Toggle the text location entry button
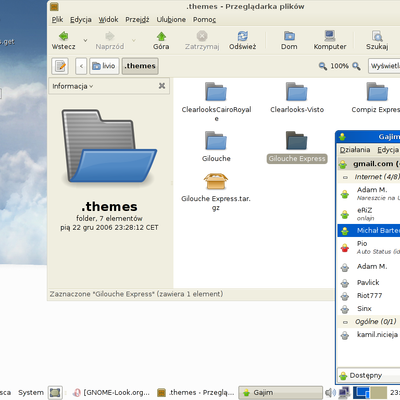Image resolution: width=400 pixels, height=400 pixels. [x=60, y=66]
